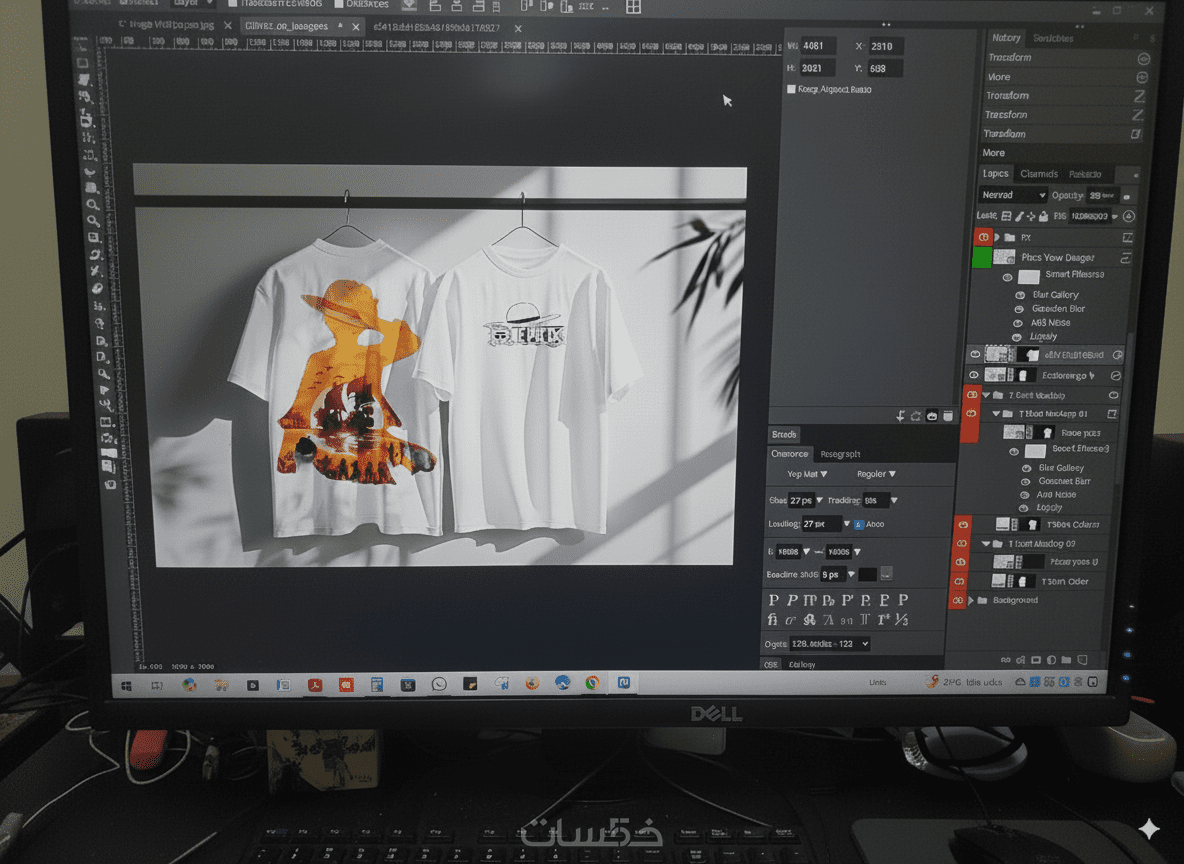Click the fi ligatures icon

(772, 619)
